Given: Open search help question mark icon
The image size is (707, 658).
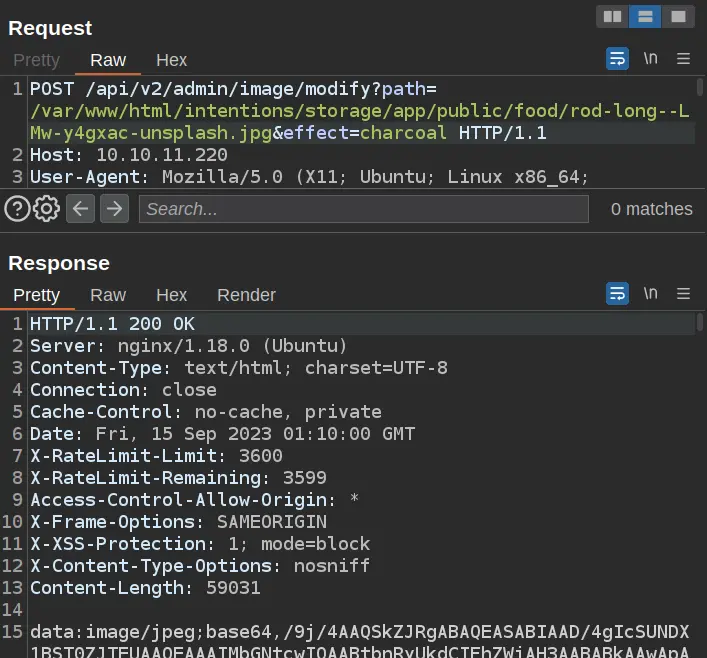Looking at the screenshot, I should point(17,208).
